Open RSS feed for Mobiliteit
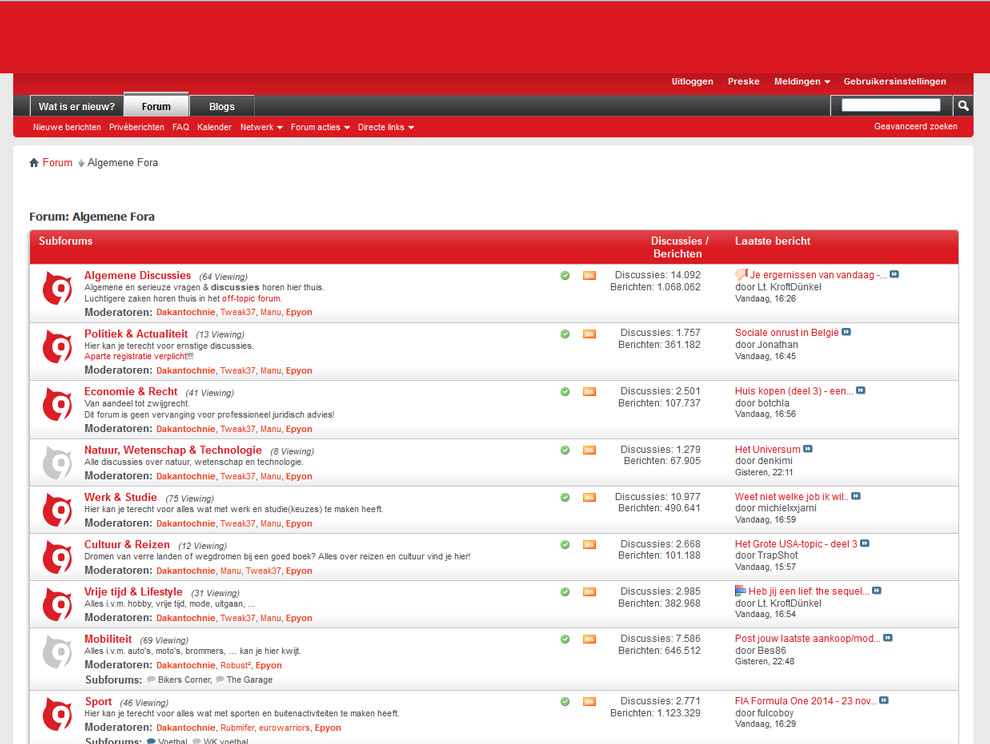Viewport: 990px width, 744px height. 589,639
